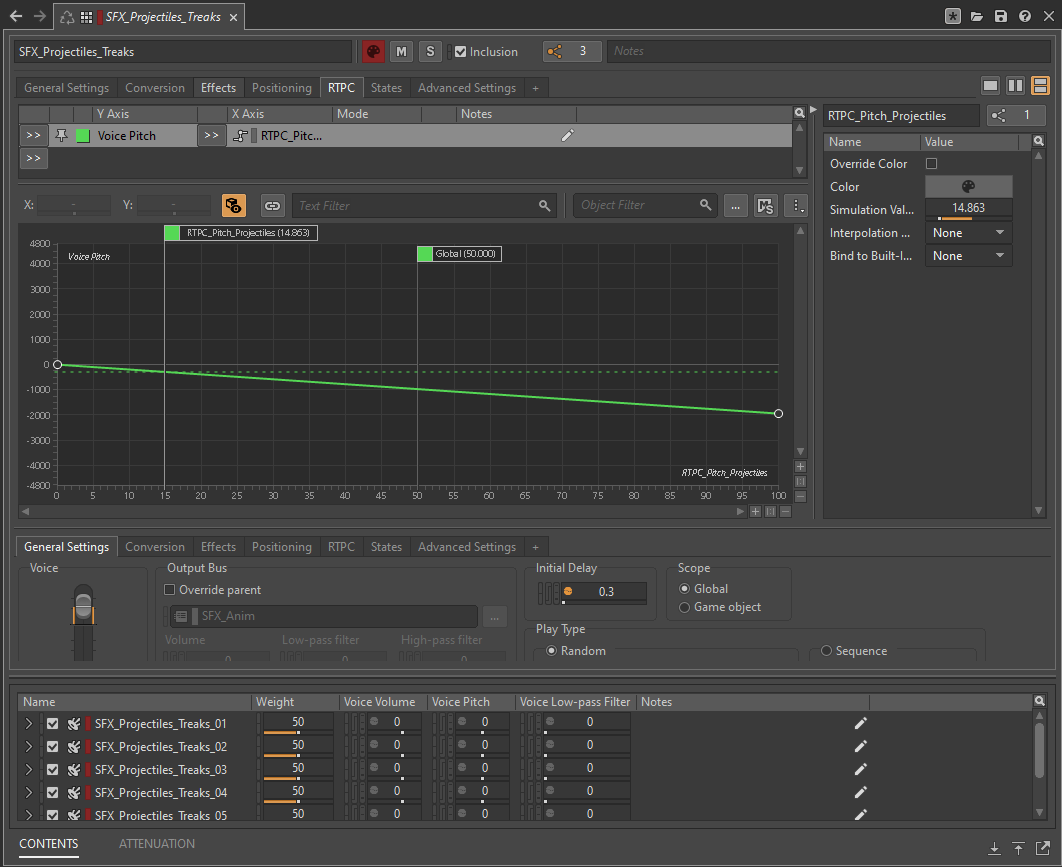Click the references share icon showing 3
The width and height of the screenshot is (1062, 867).
[557, 51]
